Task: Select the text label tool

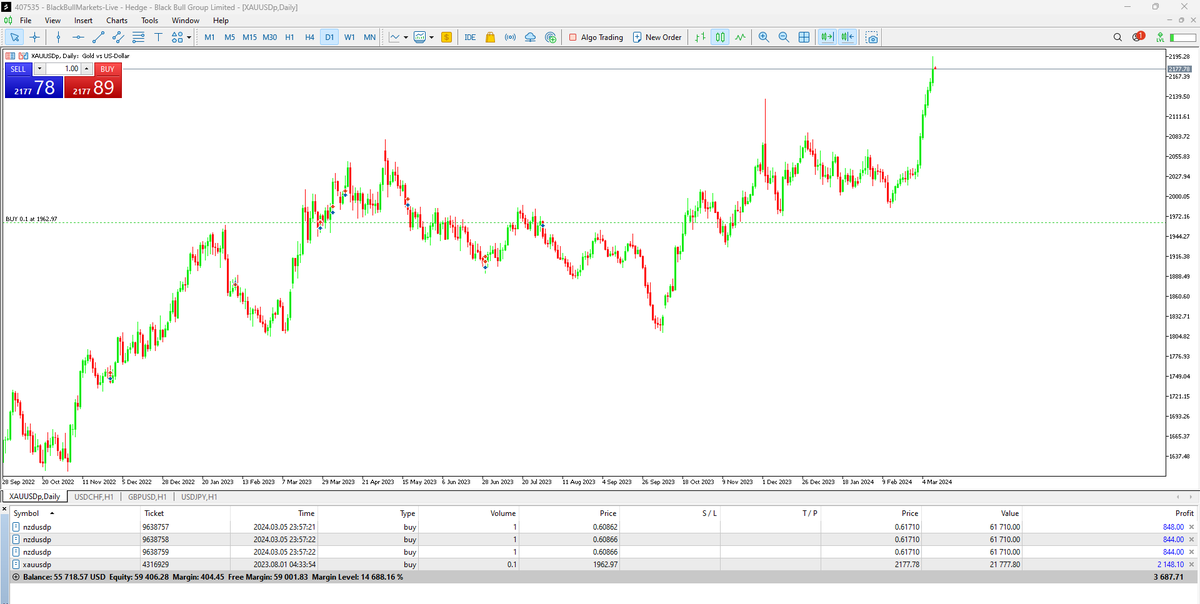Action: pyautogui.click(x=158, y=37)
